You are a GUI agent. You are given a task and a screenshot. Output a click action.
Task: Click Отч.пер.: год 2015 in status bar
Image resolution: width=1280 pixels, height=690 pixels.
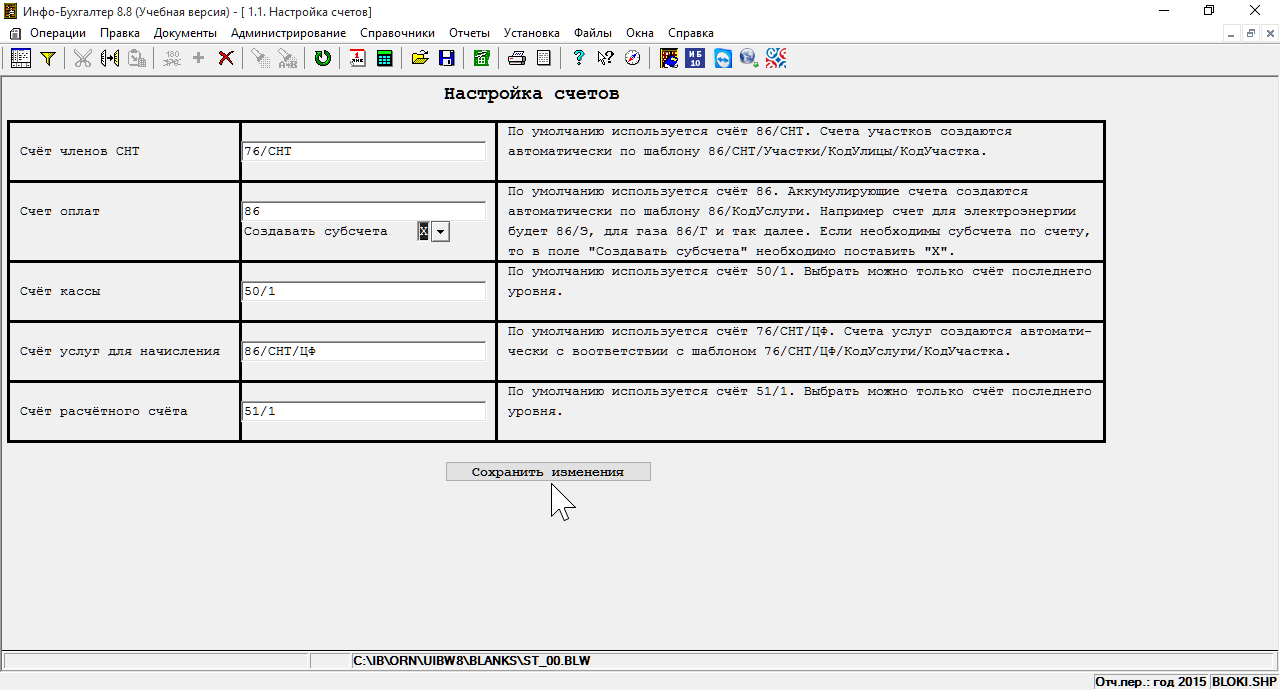(1151, 681)
